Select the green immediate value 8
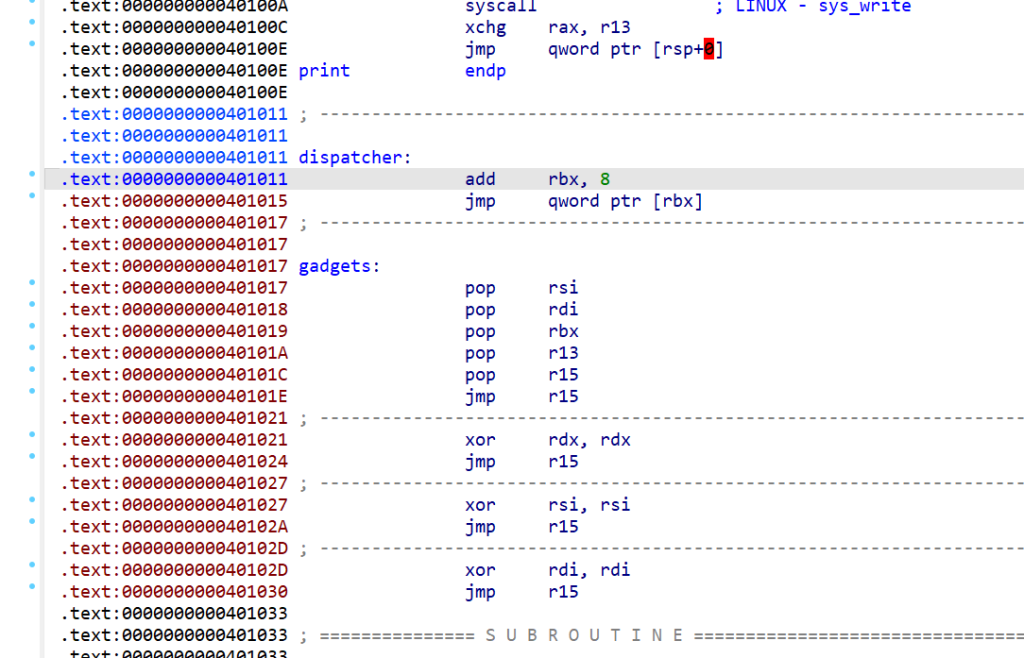Screen dimensions: 1024x658 (605, 180)
